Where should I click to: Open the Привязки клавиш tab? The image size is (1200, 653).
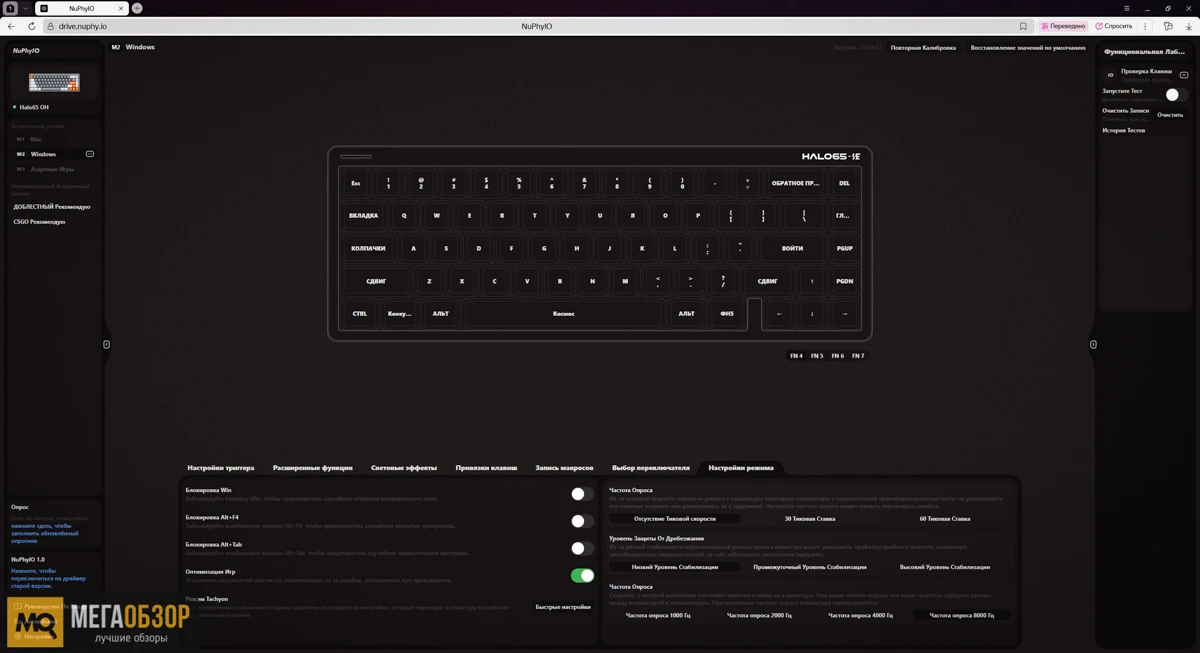pos(486,468)
